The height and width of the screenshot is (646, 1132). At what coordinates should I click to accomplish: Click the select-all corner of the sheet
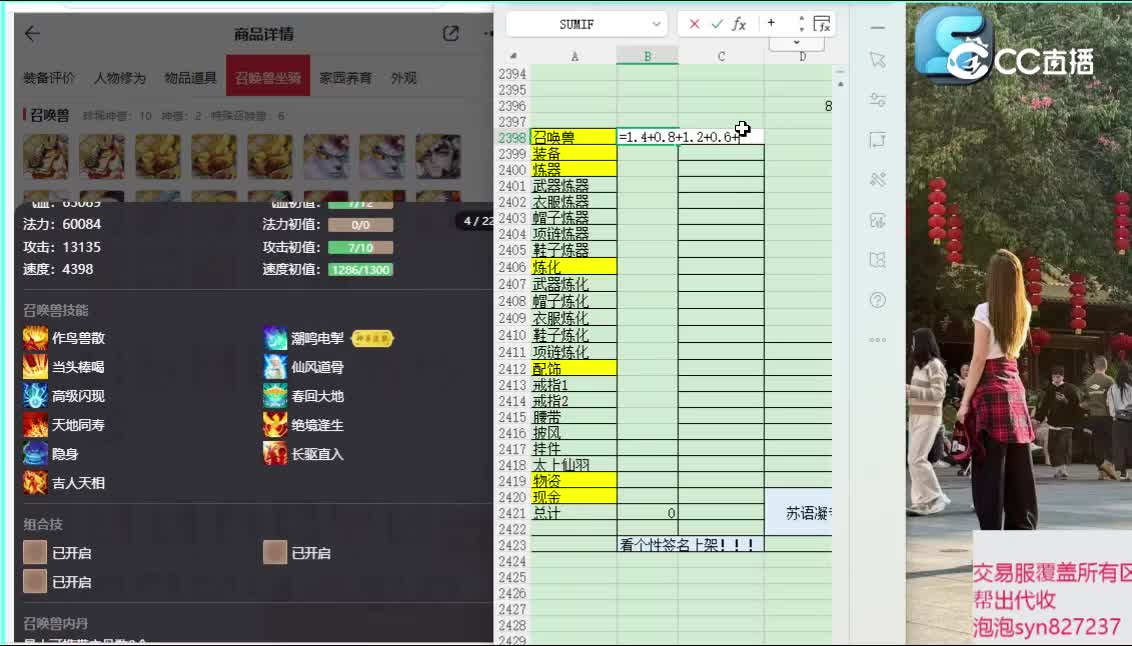coord(513,56)
